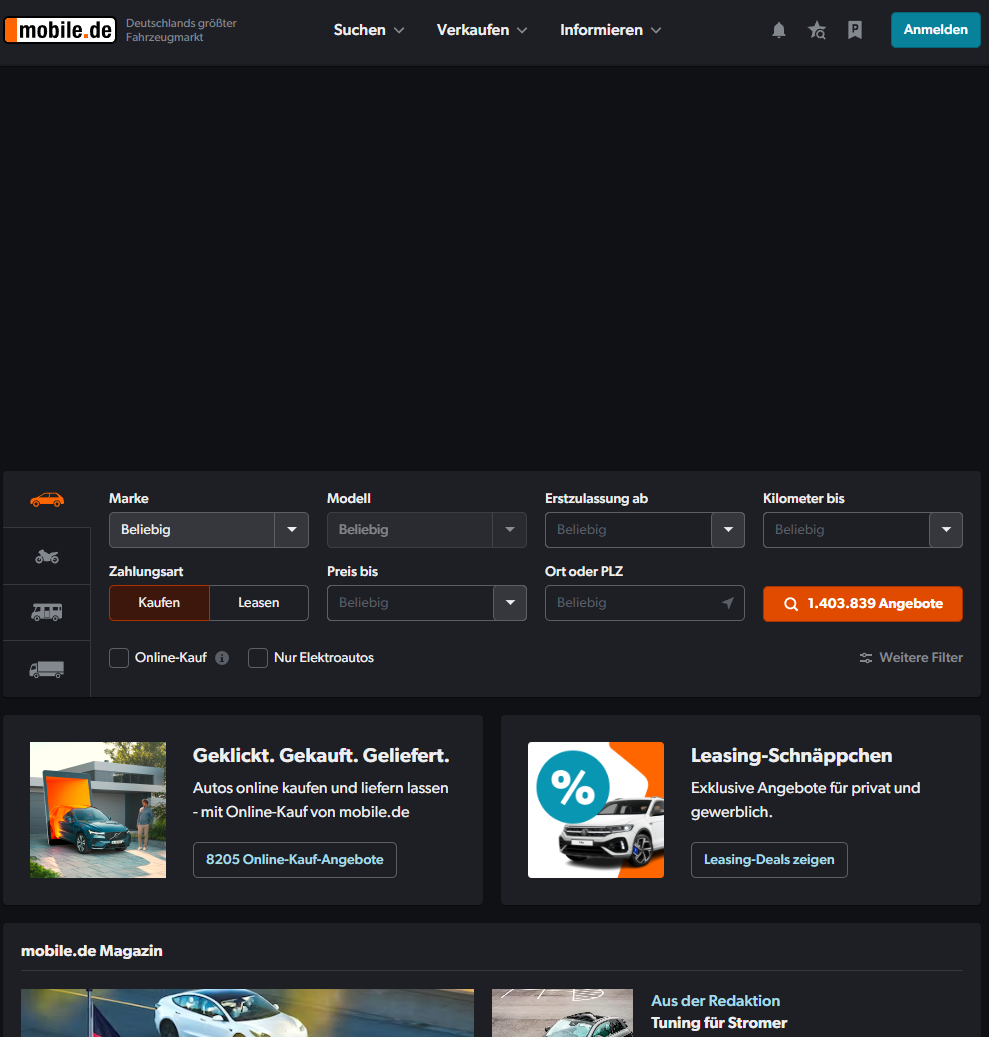Open the Modell dropdown
989x1037 pixels.
point(427,530)
